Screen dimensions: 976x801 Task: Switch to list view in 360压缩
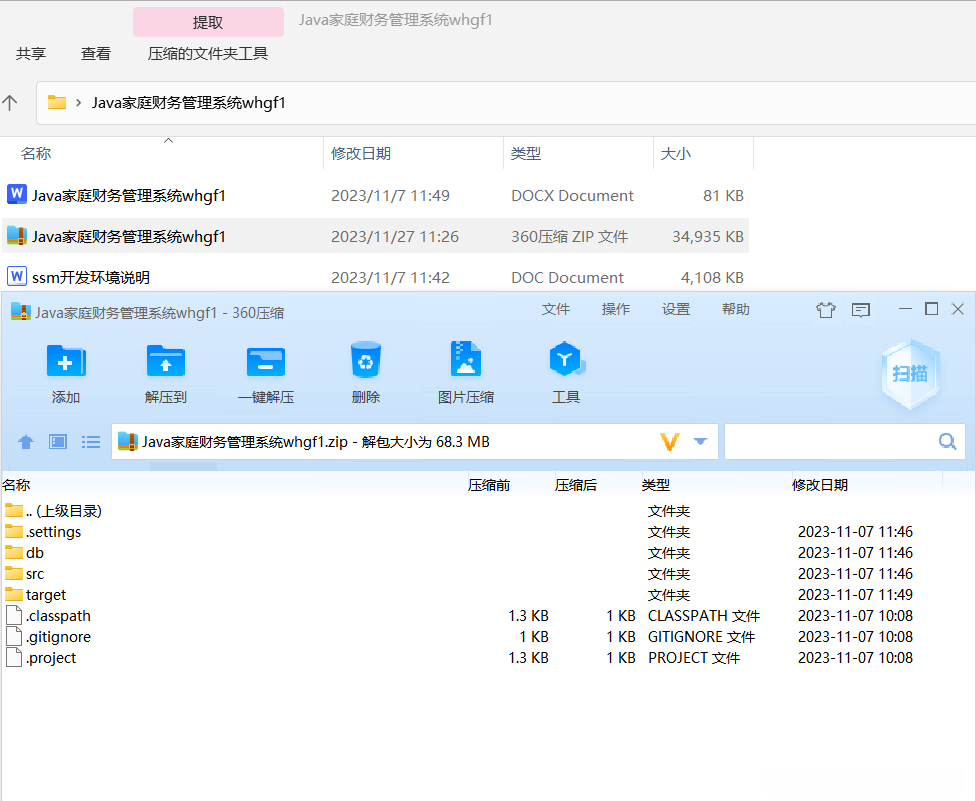click(x=91, y=442)
